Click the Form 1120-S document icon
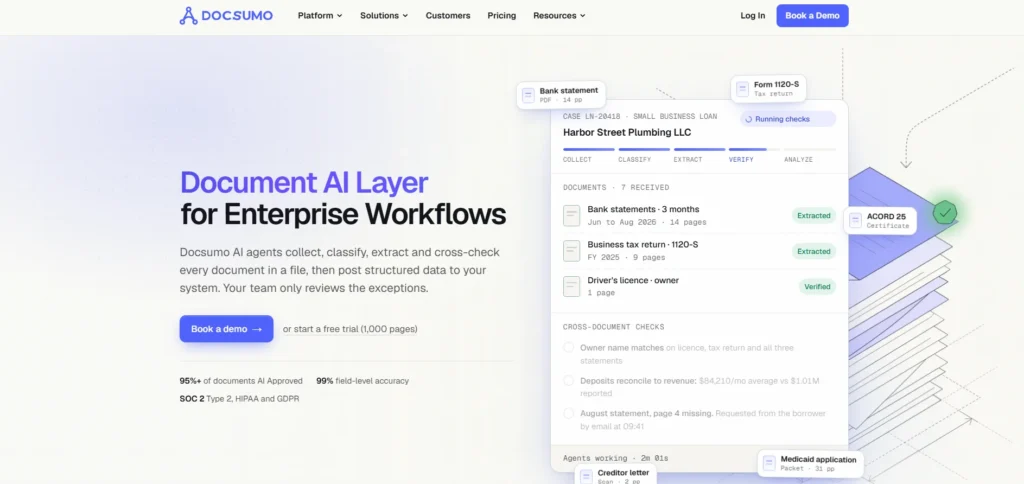The image size is (1024, 484). point(743,89)
